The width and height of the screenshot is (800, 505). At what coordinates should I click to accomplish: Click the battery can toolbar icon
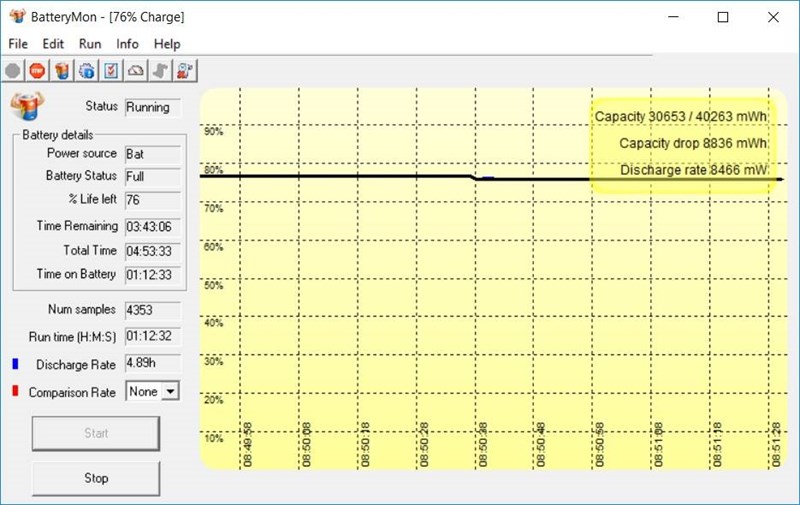tap(62, 70)
